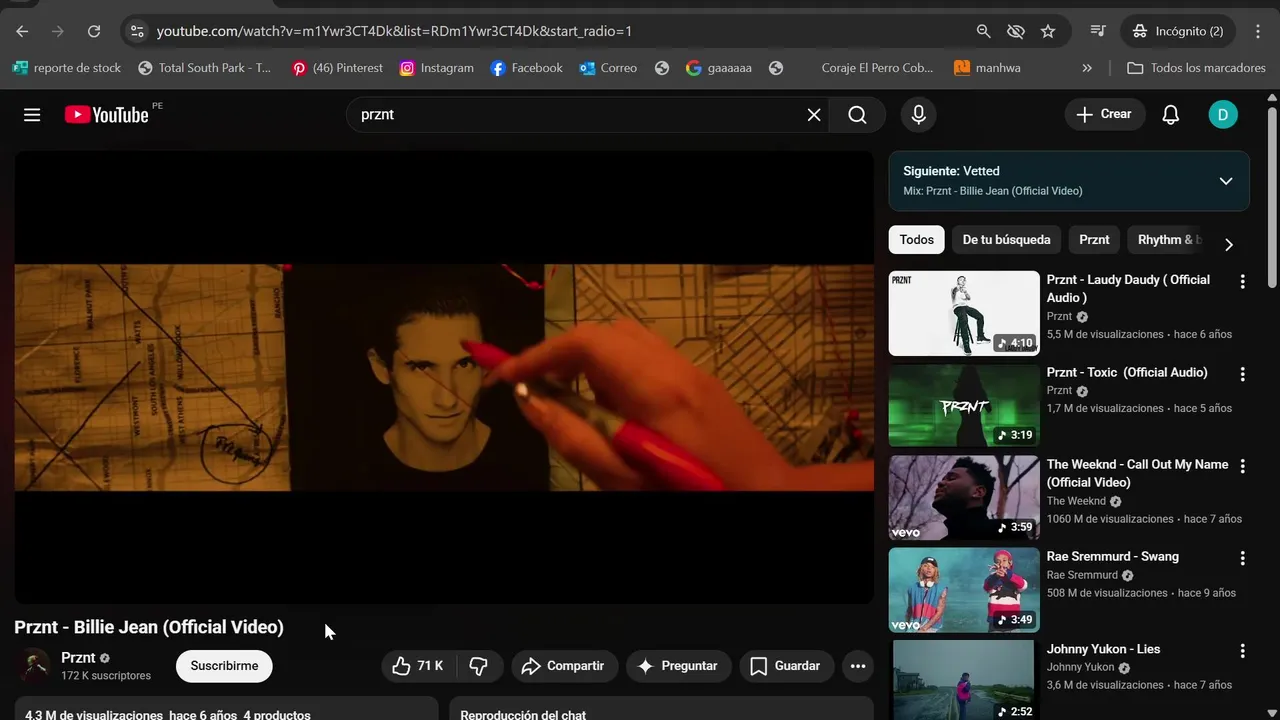Viewport: 1280px width, 720px height.
Task: Dislike the video with thumbs down
Action: tap(479, 666)
